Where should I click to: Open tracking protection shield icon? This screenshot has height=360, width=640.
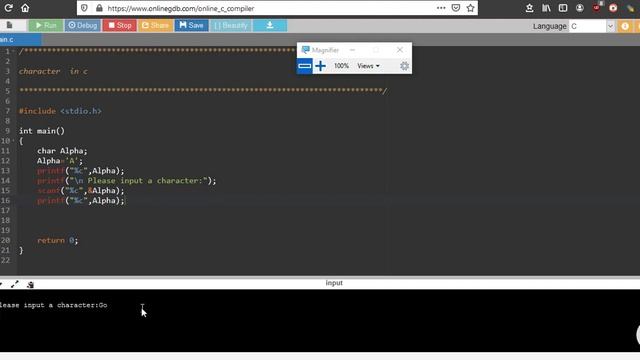tap(84, 8)
